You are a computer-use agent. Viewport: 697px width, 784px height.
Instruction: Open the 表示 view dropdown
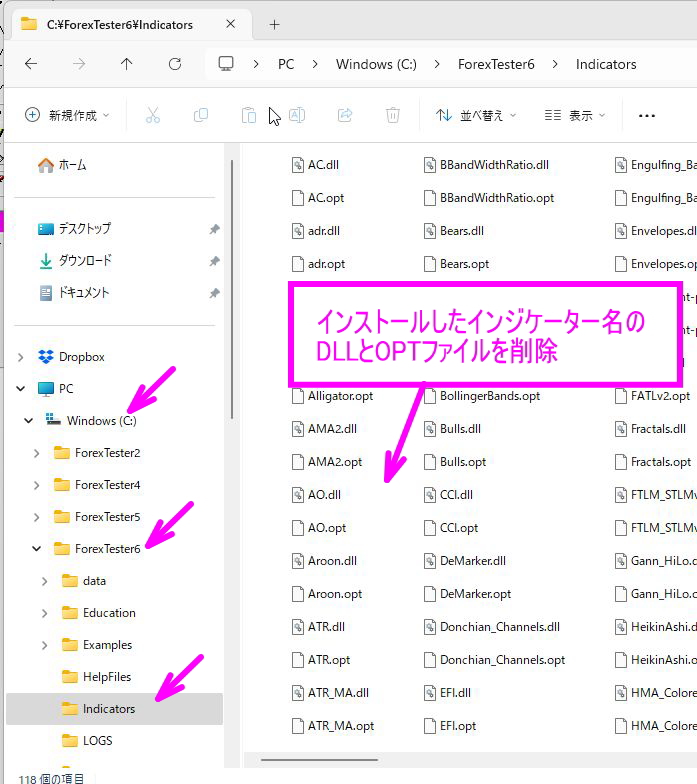pyautogui.click(x=575, y=116)
